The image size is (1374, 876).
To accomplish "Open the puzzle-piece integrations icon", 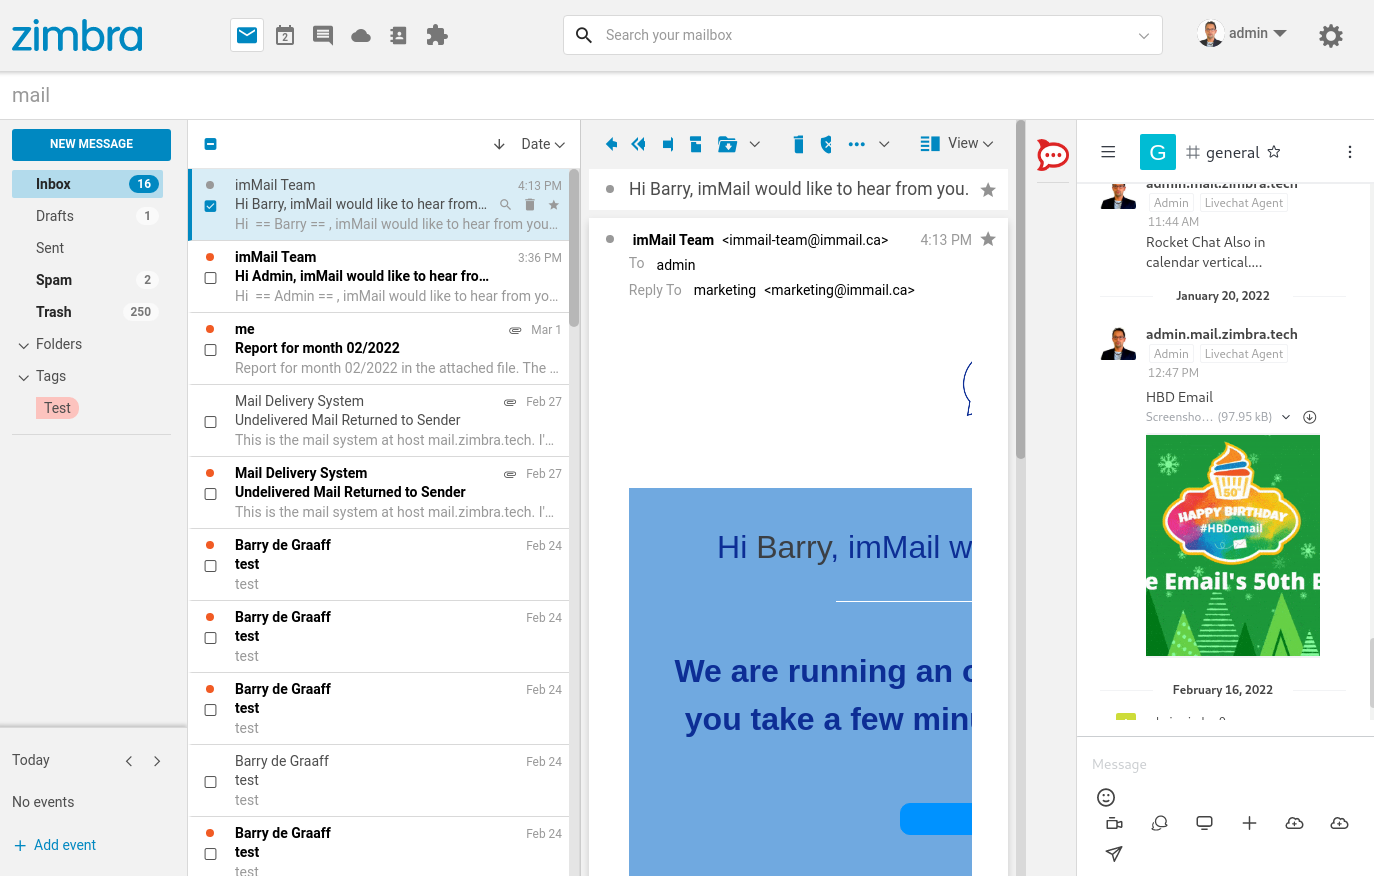I will [436, 35].
